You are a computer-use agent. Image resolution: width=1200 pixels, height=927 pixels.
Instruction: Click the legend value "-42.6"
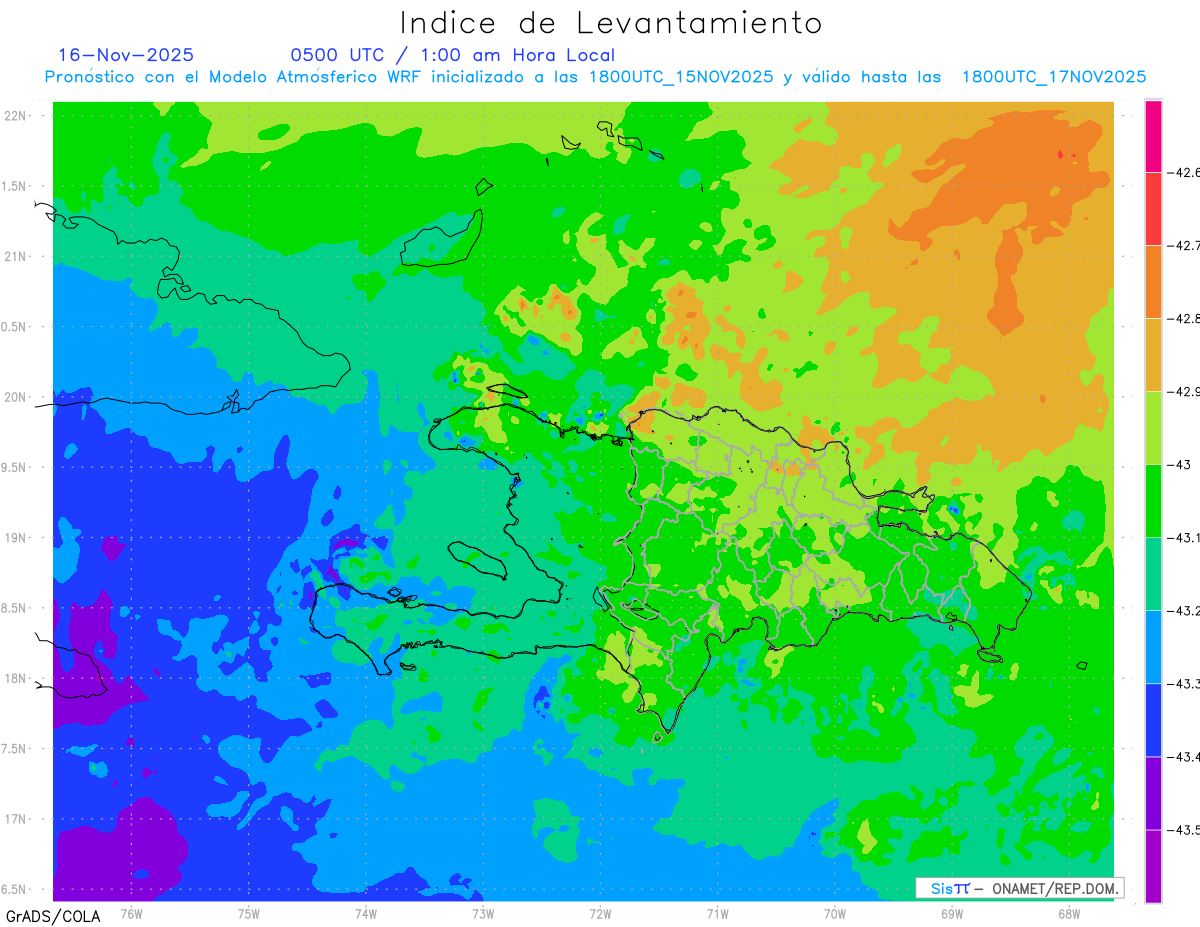click(1186, 173)
